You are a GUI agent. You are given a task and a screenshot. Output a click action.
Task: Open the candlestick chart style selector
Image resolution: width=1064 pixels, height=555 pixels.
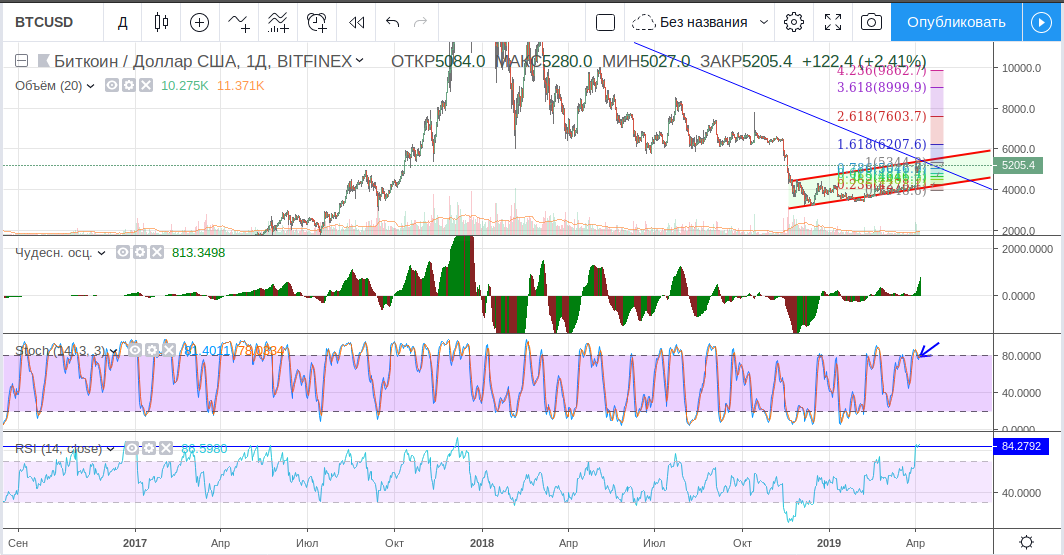click(x=161, y=21)
